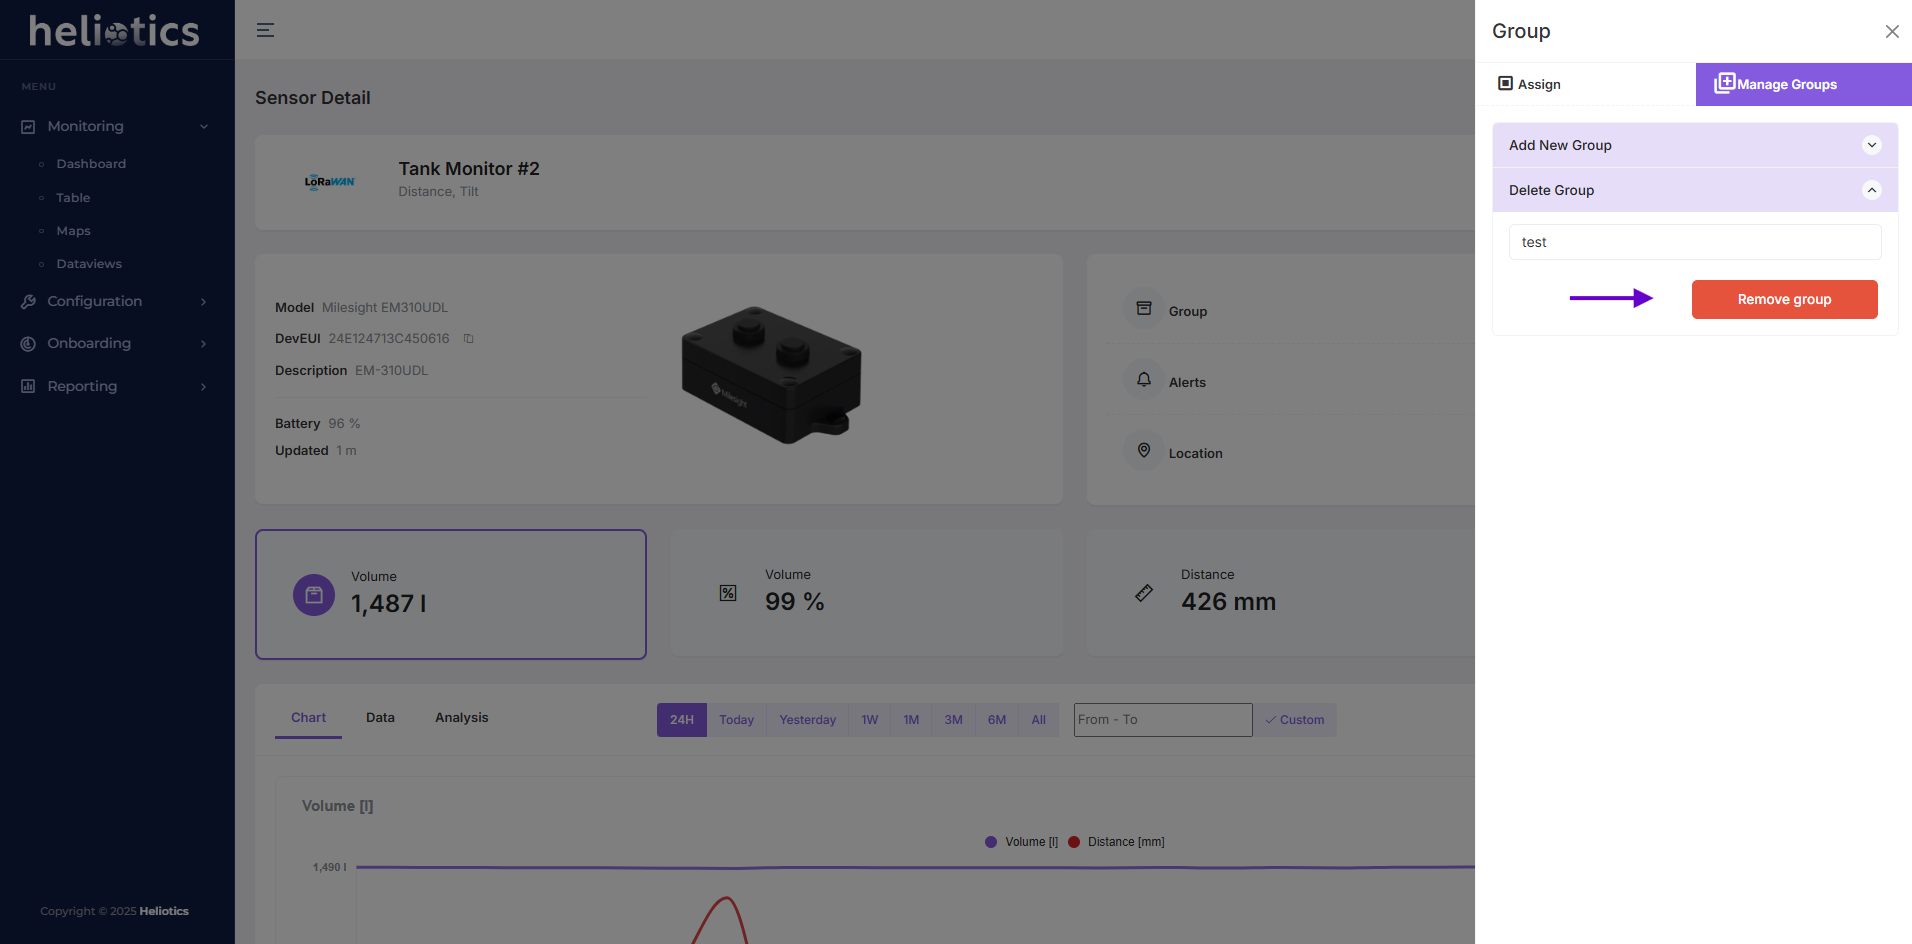Select the Volume 99 % value

point(794,602)
